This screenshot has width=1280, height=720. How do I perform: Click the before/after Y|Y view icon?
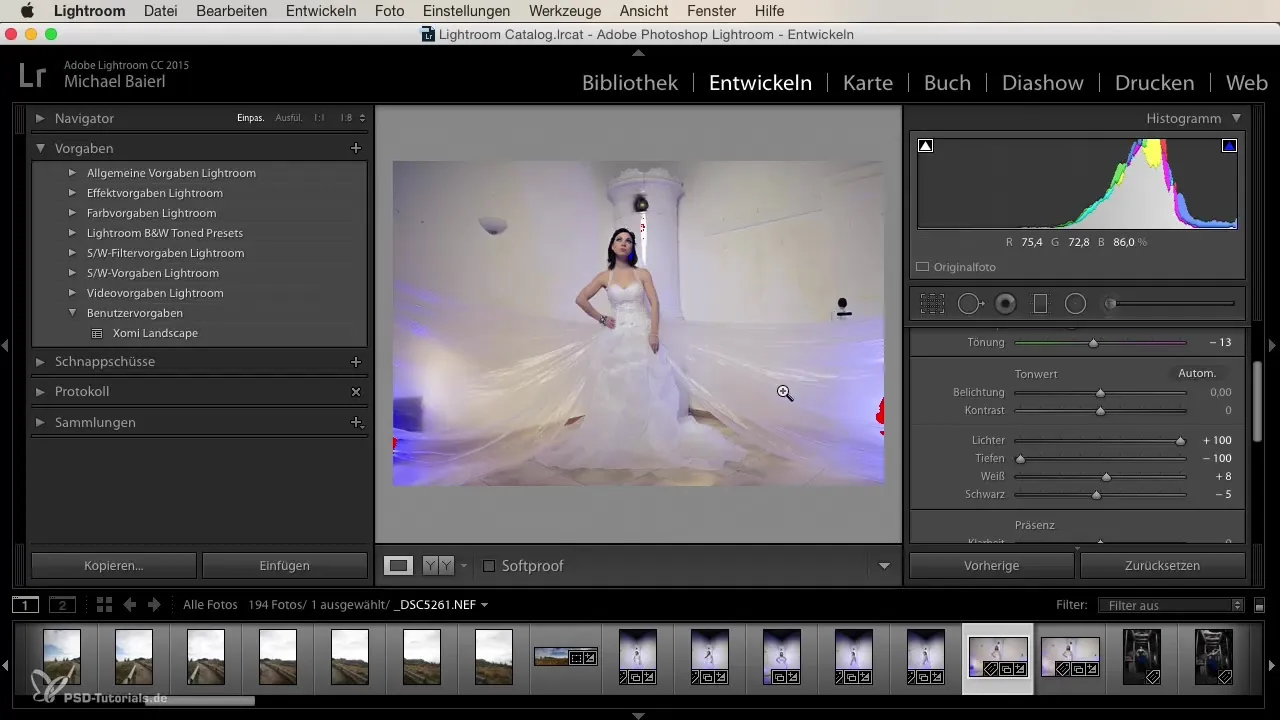tap(437, 566)
